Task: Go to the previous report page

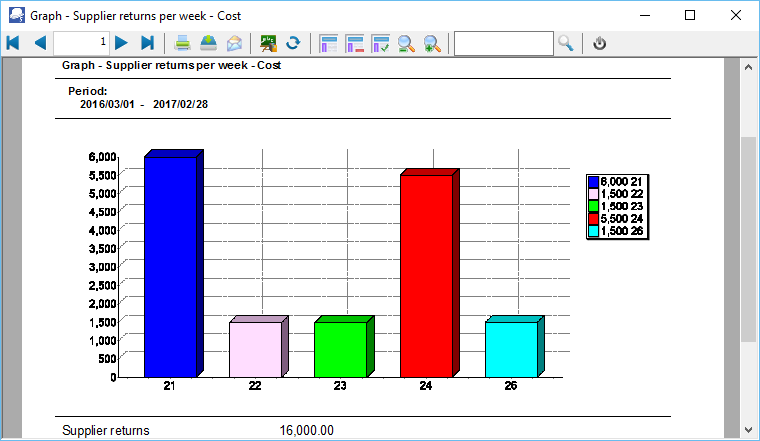Action: [40, 43]
